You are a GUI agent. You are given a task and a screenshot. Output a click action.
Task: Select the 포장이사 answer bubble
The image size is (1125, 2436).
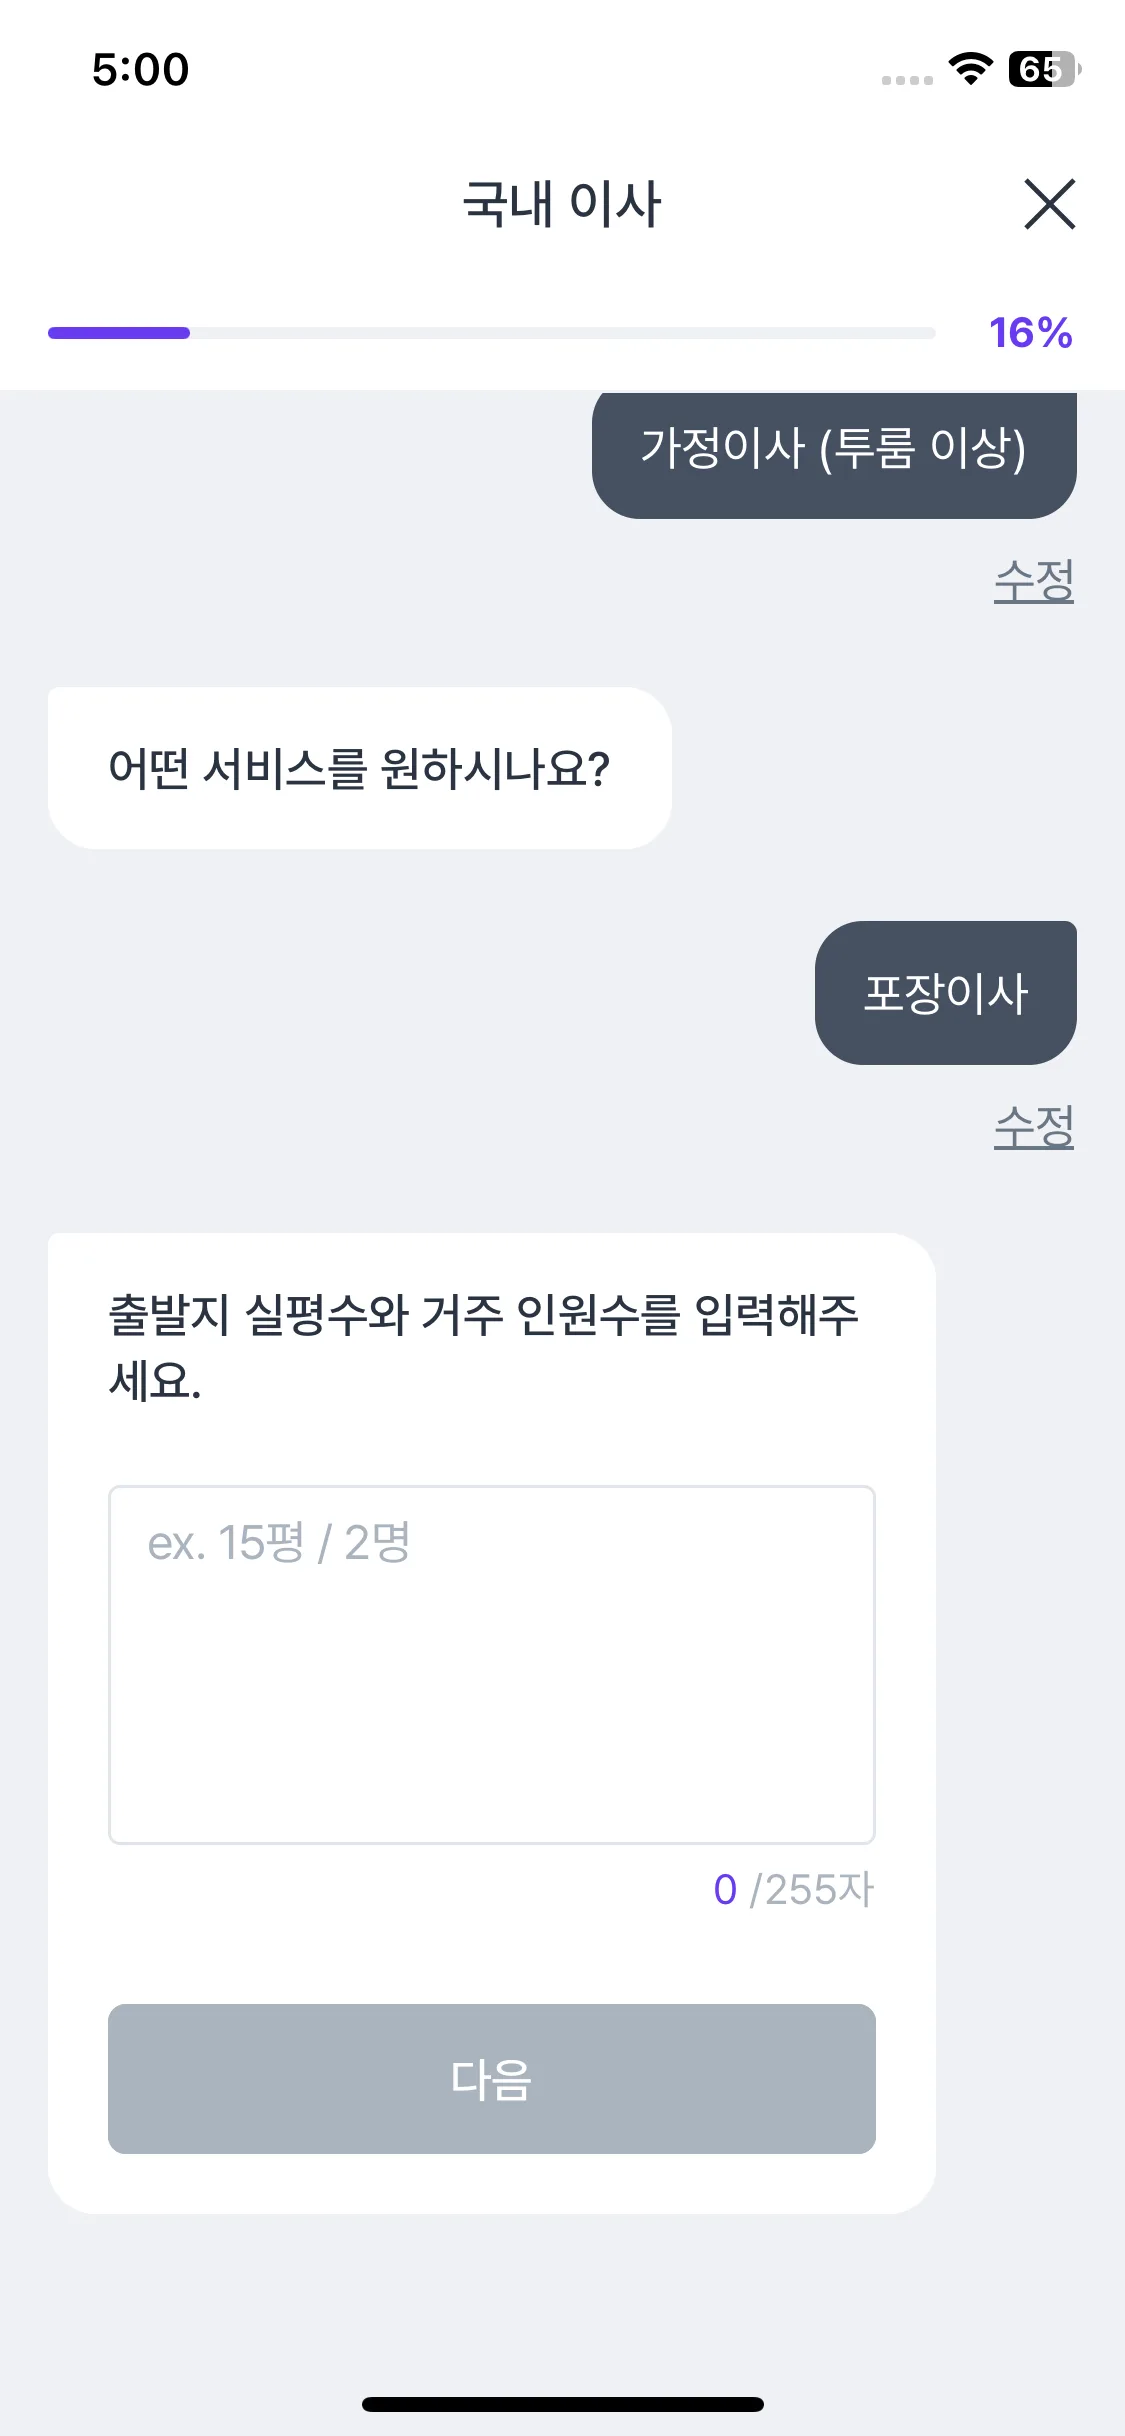pyautogui.click(x=945, y=993)
